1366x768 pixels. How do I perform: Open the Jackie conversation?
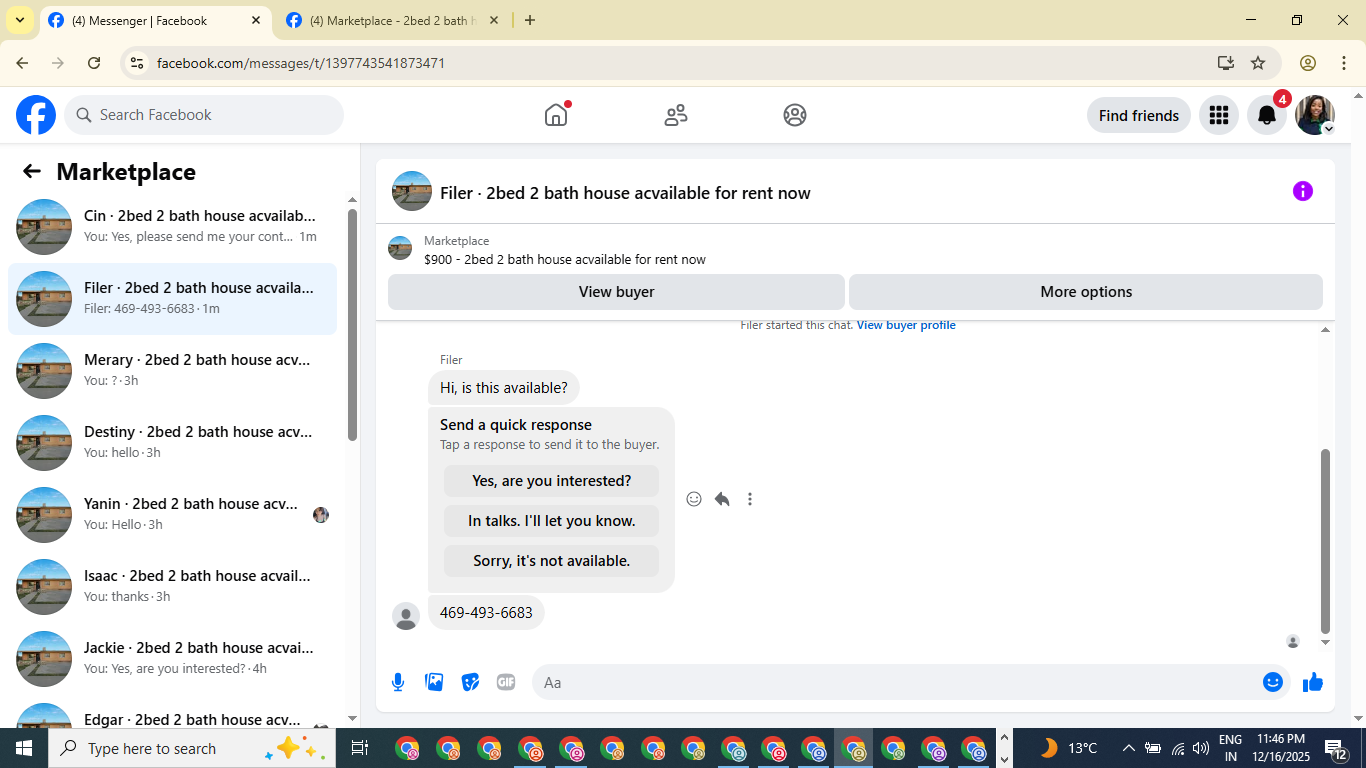[x=172, y=659]
